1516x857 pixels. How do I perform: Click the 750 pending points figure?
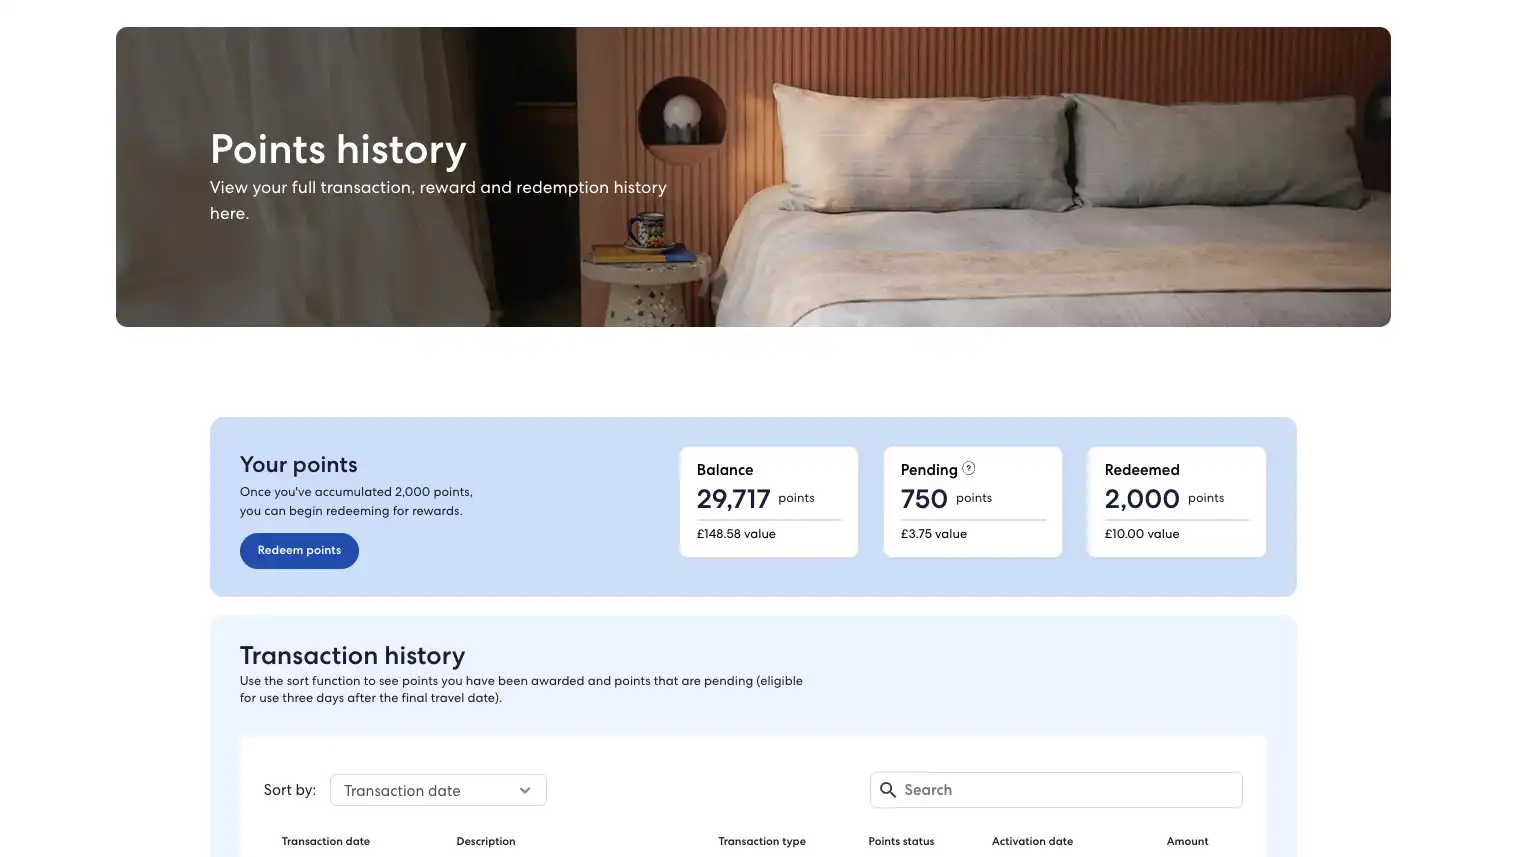(x=924, y=499)
